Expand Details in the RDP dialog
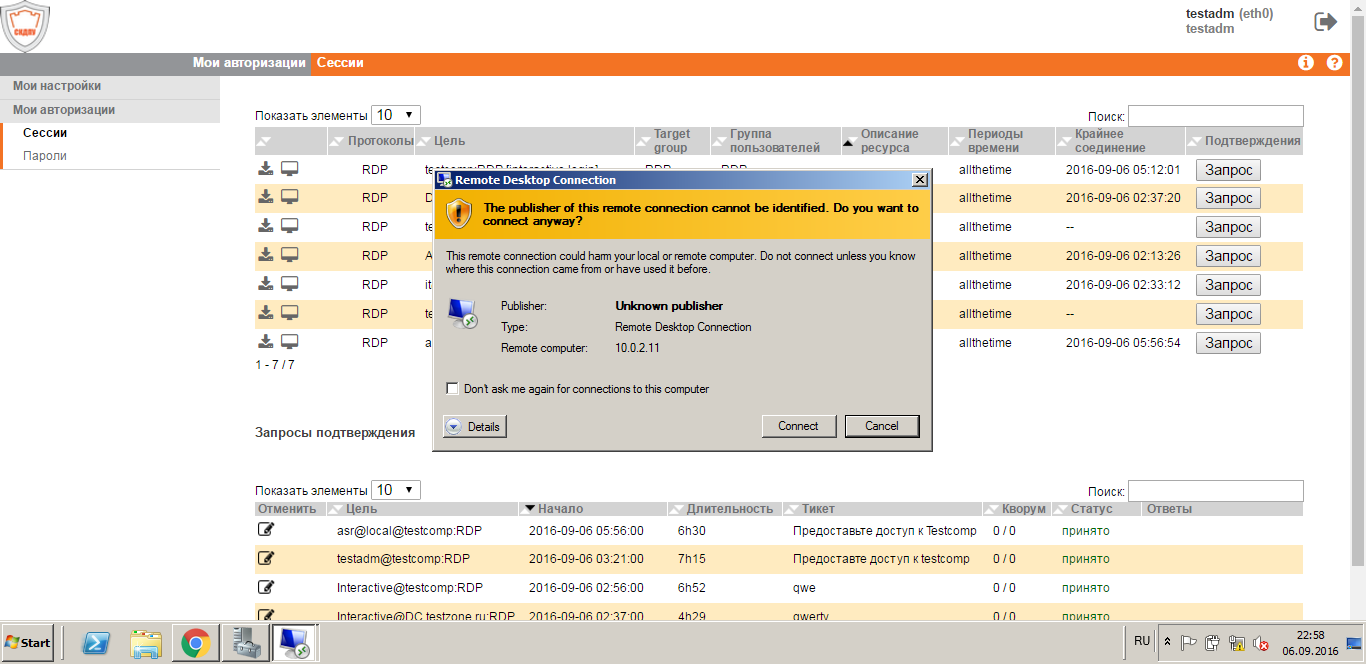The height and width of the screenshot is (664, 1366). pyautogui.click(x=475, y=427)
